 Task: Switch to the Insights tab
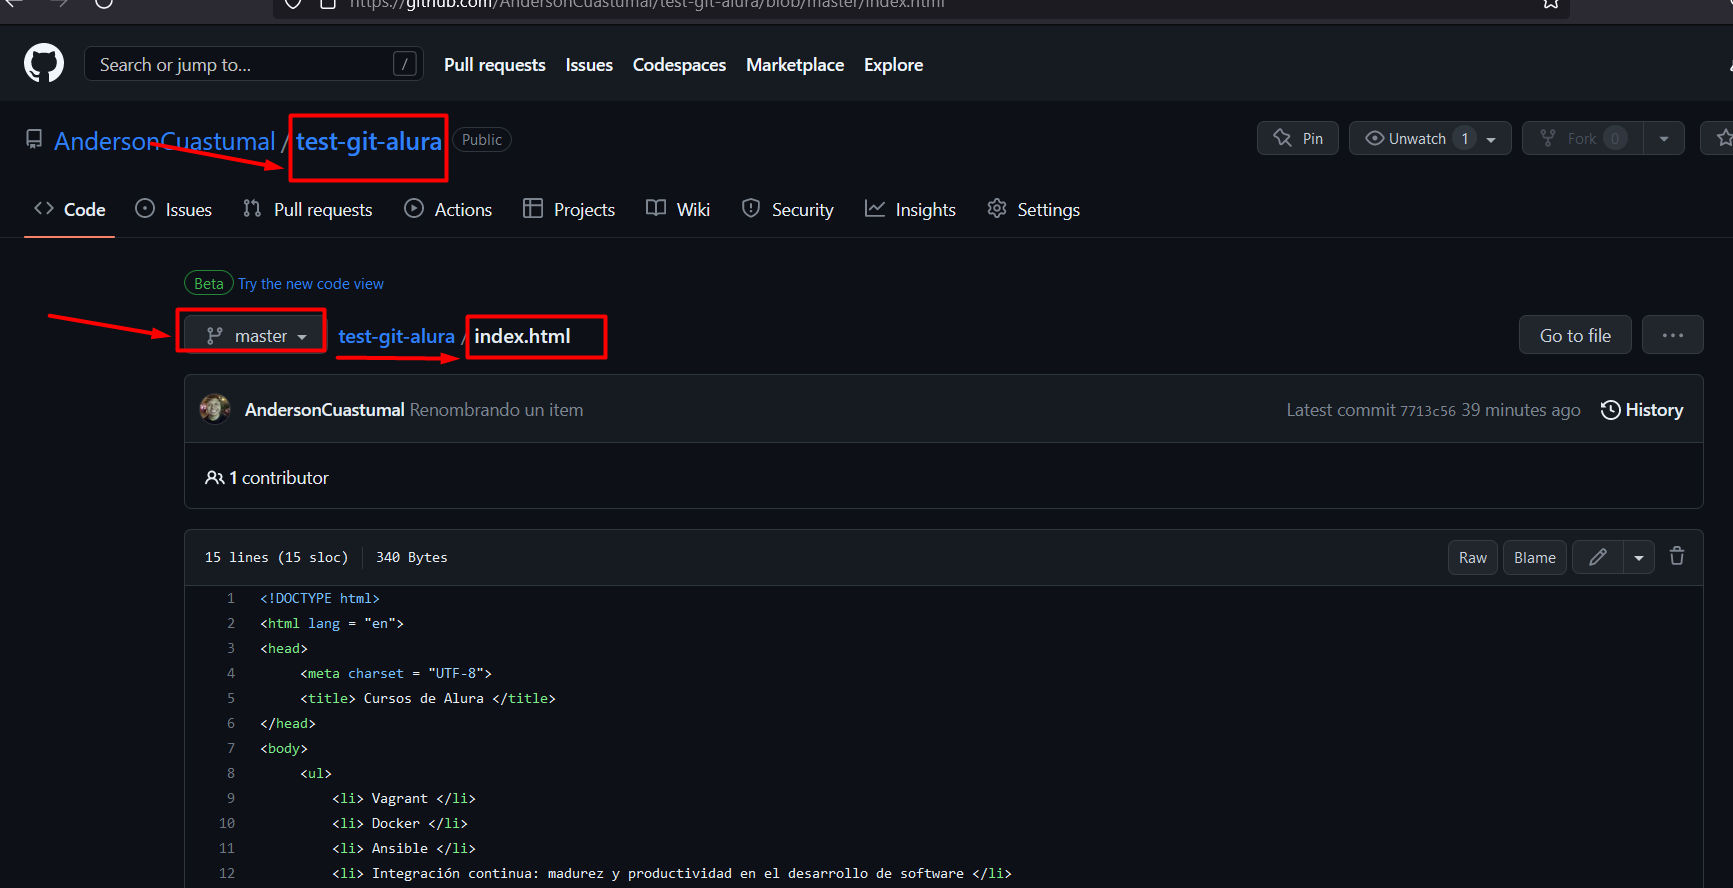tap(911, 209)
